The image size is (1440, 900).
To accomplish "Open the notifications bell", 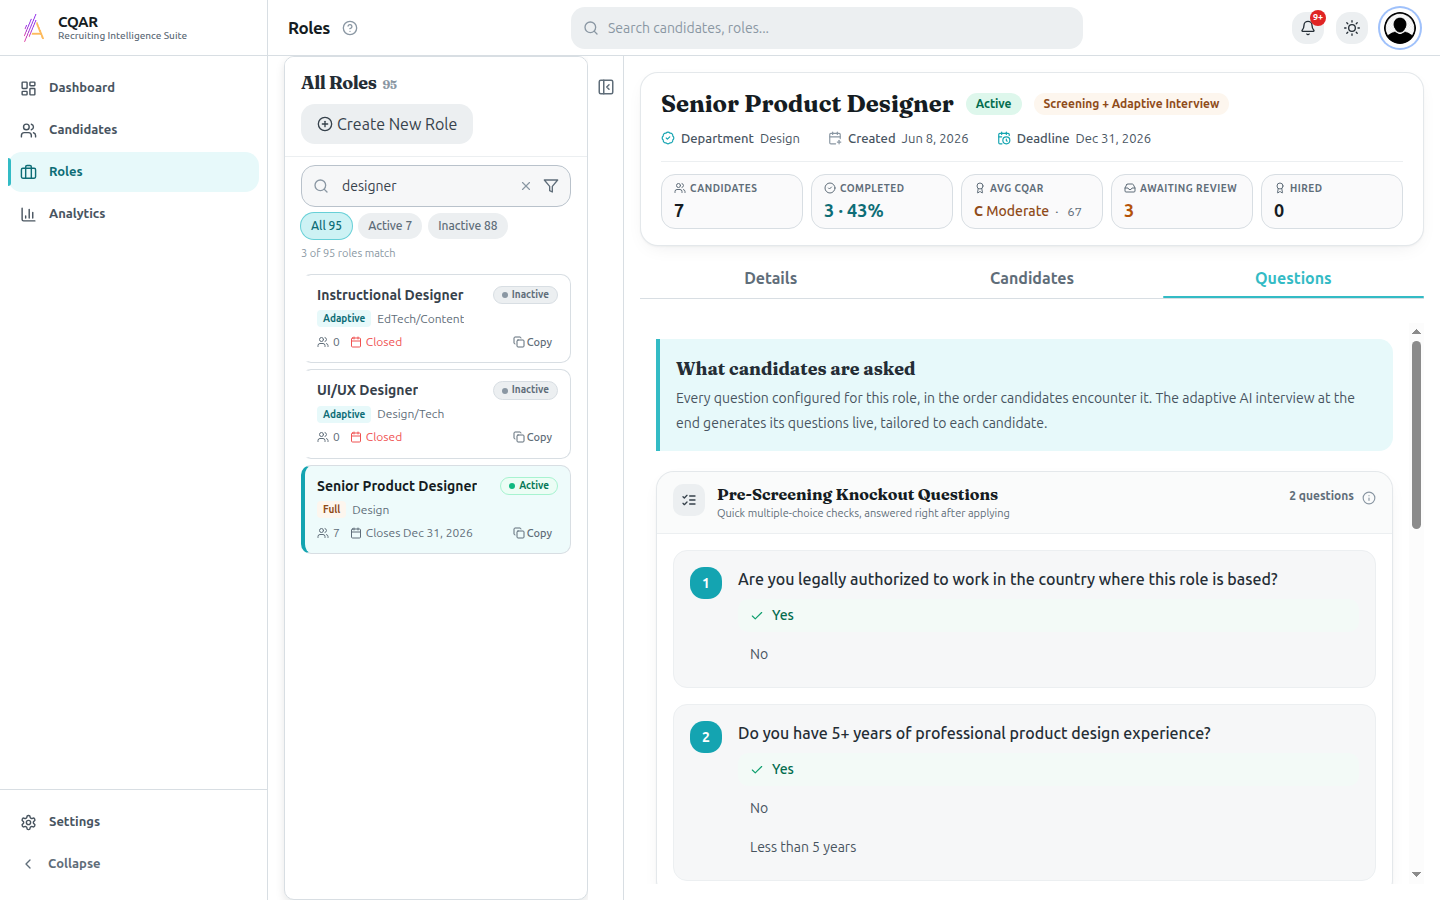I will point(1308,28).
